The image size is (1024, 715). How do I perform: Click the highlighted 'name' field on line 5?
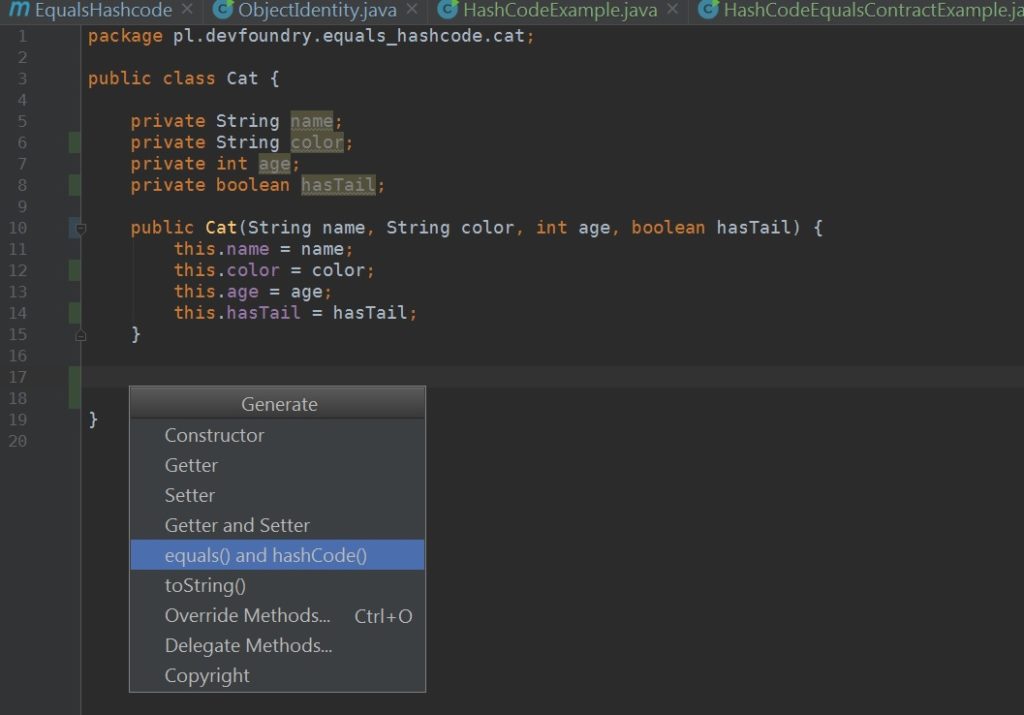pyautogui.click(x=312, y=121)
